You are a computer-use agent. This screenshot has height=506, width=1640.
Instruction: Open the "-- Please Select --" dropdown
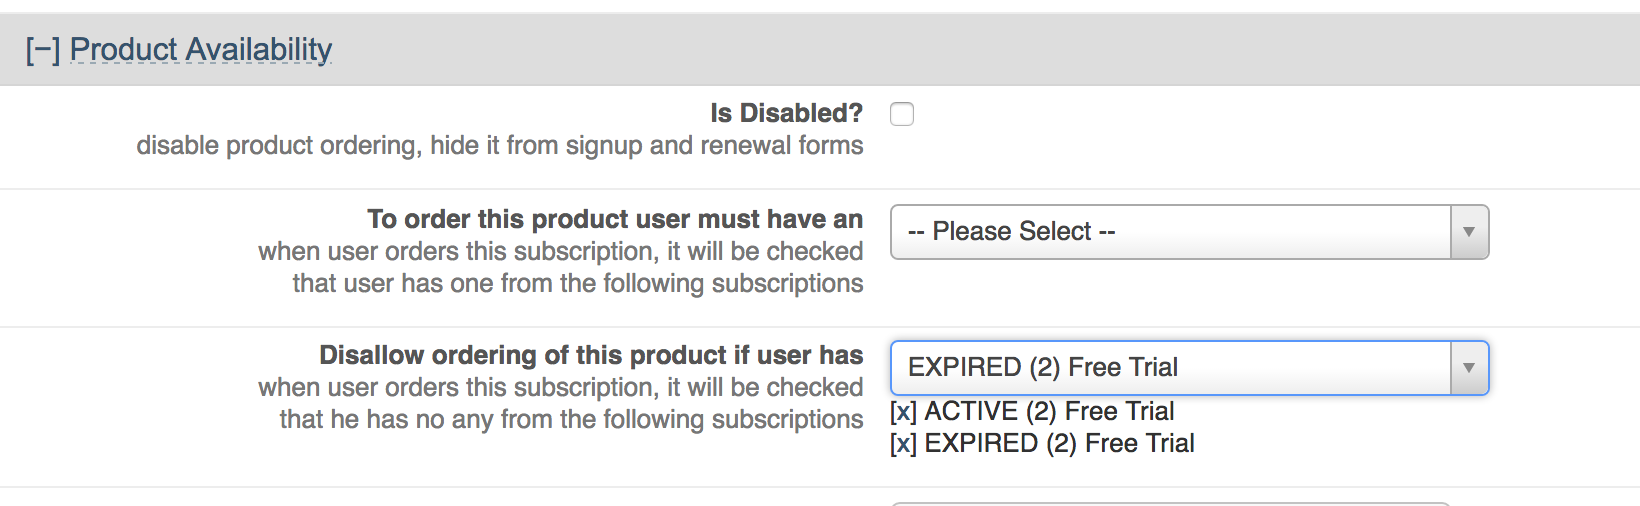click(x=1170, y=232)
